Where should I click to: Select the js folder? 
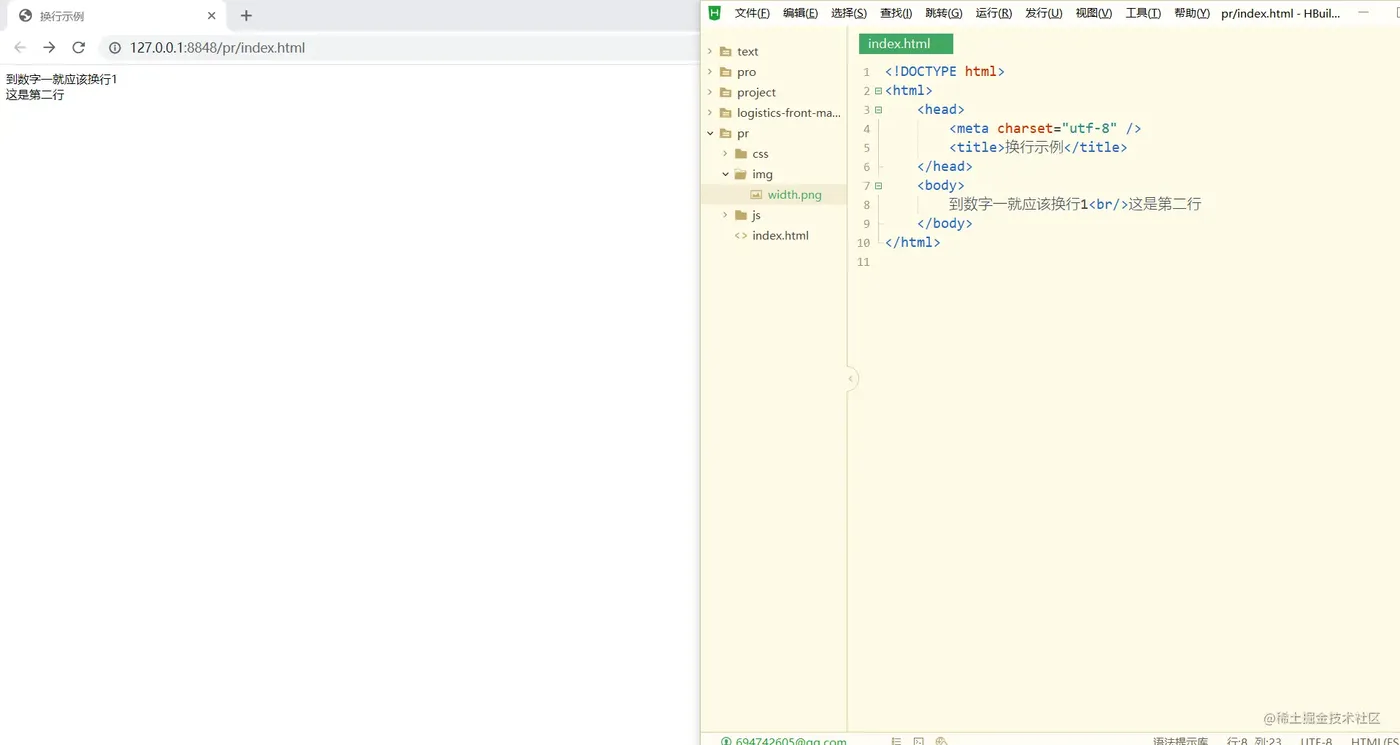[774, 215]
